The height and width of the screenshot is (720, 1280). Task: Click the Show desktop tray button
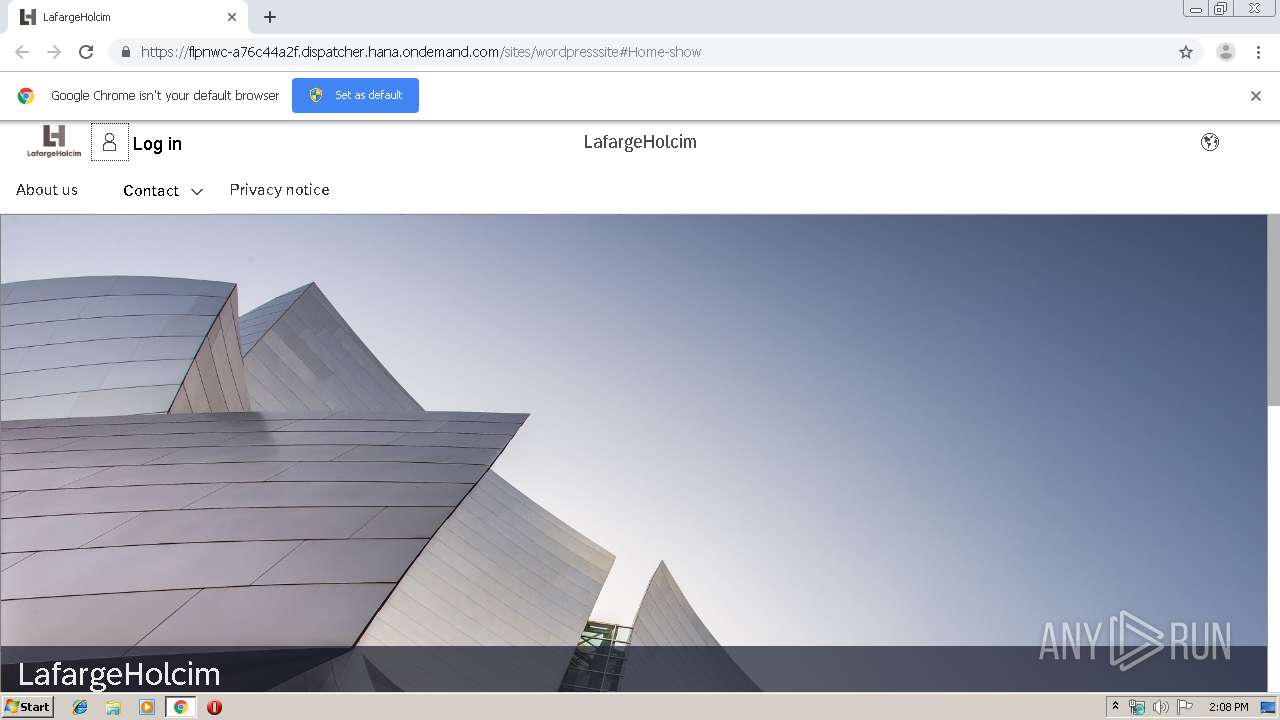pyautogui.click(x=1268, y=707)
